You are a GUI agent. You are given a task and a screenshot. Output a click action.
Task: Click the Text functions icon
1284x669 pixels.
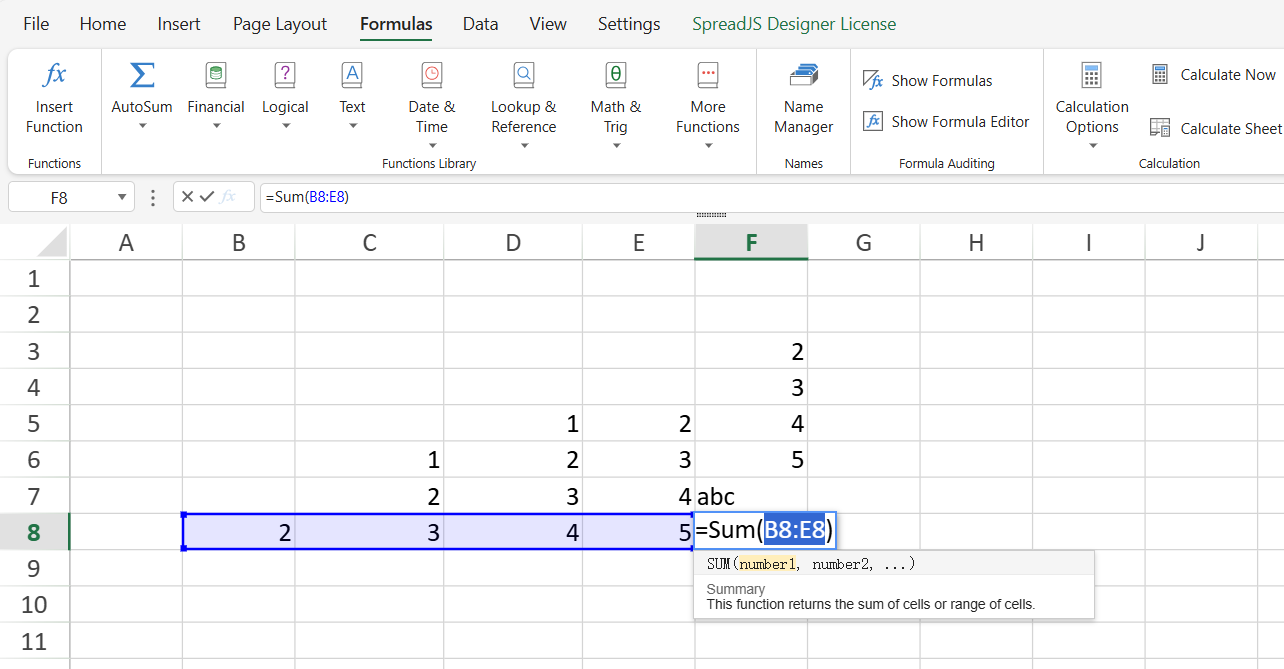352,75
